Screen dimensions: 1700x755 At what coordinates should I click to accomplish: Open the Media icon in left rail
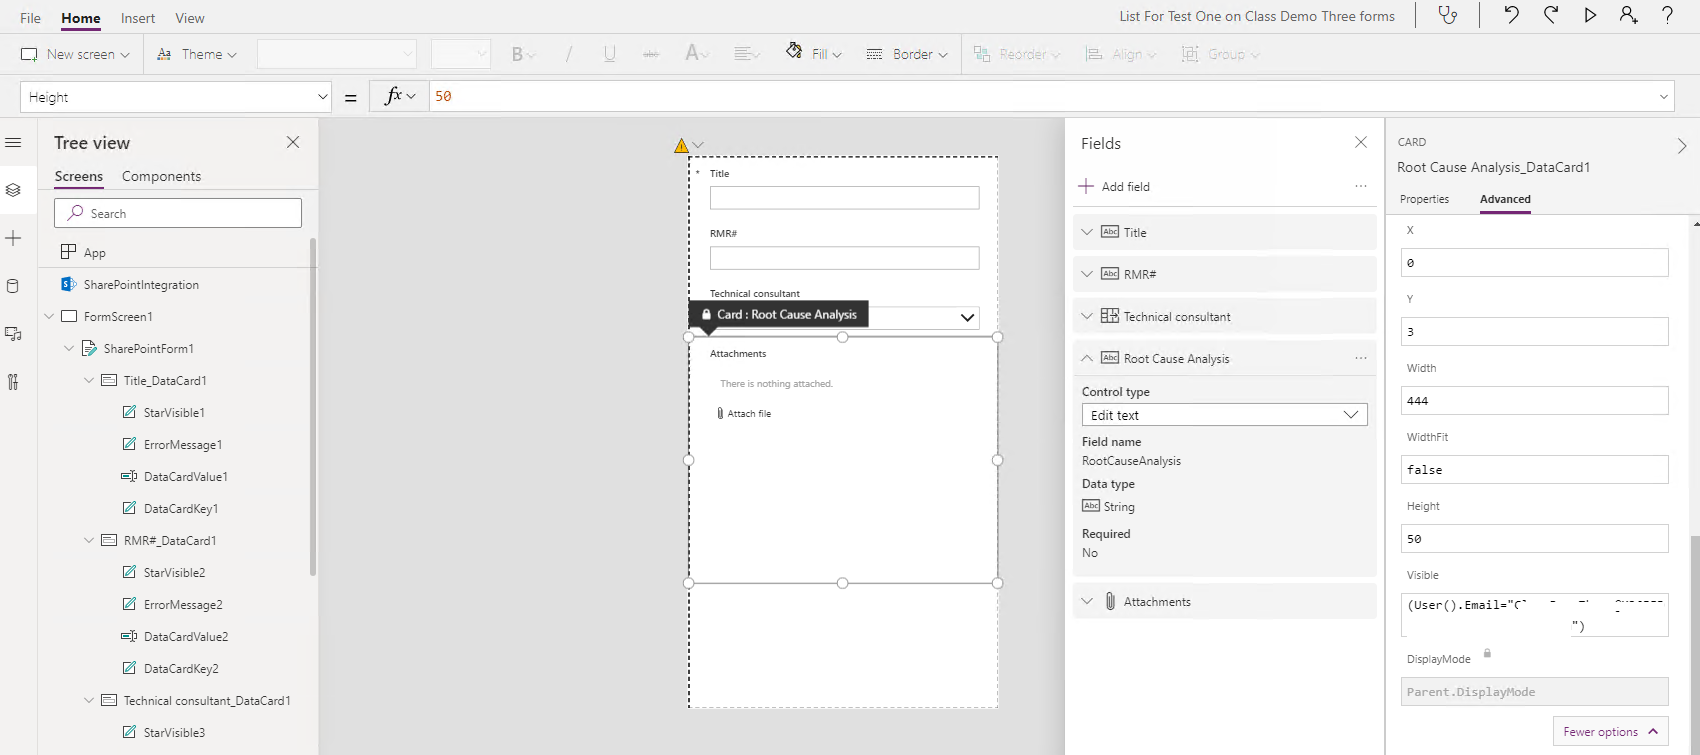(x=13, y=334)
